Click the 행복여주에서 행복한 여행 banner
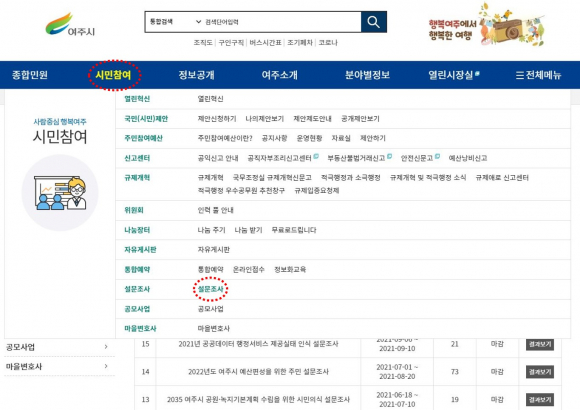Image resolution: width=580 pixels, height=410 pixels. coord(486,24)
